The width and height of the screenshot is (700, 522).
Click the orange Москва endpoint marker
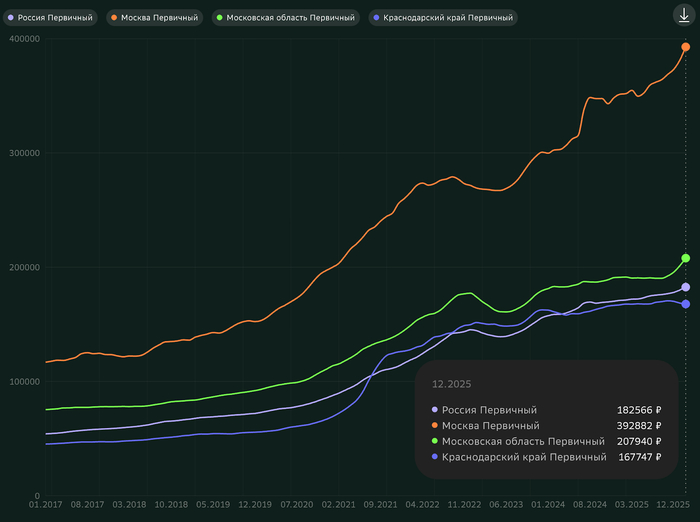686,47
